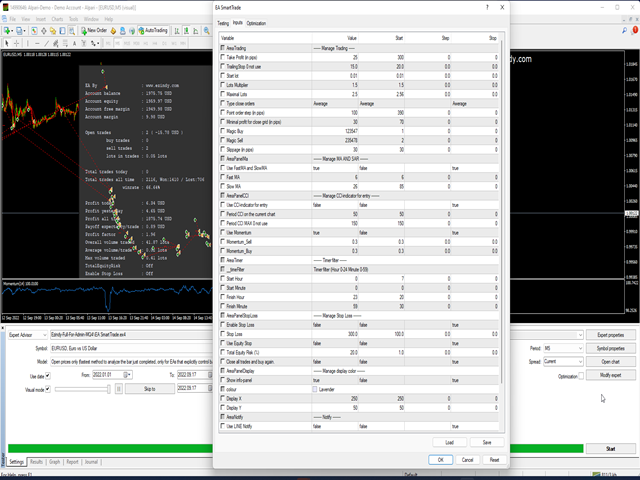Open the Journal tab in tester
Viewport: 640px width, 480px height.
tap(91, 462)
